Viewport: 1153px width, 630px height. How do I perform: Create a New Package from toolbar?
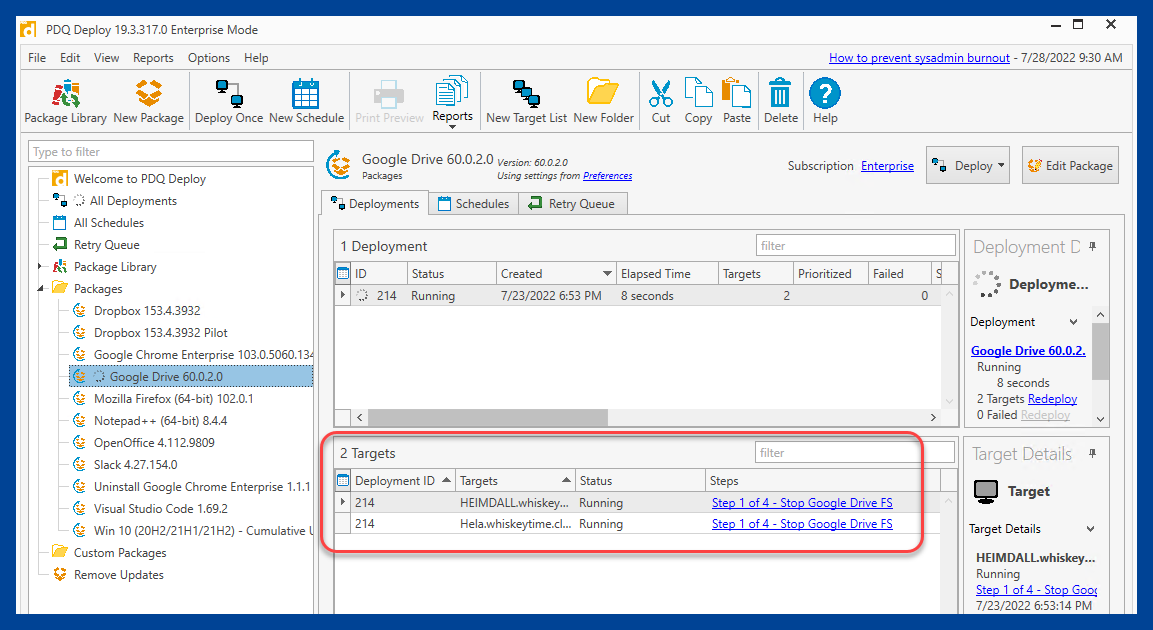click(x=149, y=101)
